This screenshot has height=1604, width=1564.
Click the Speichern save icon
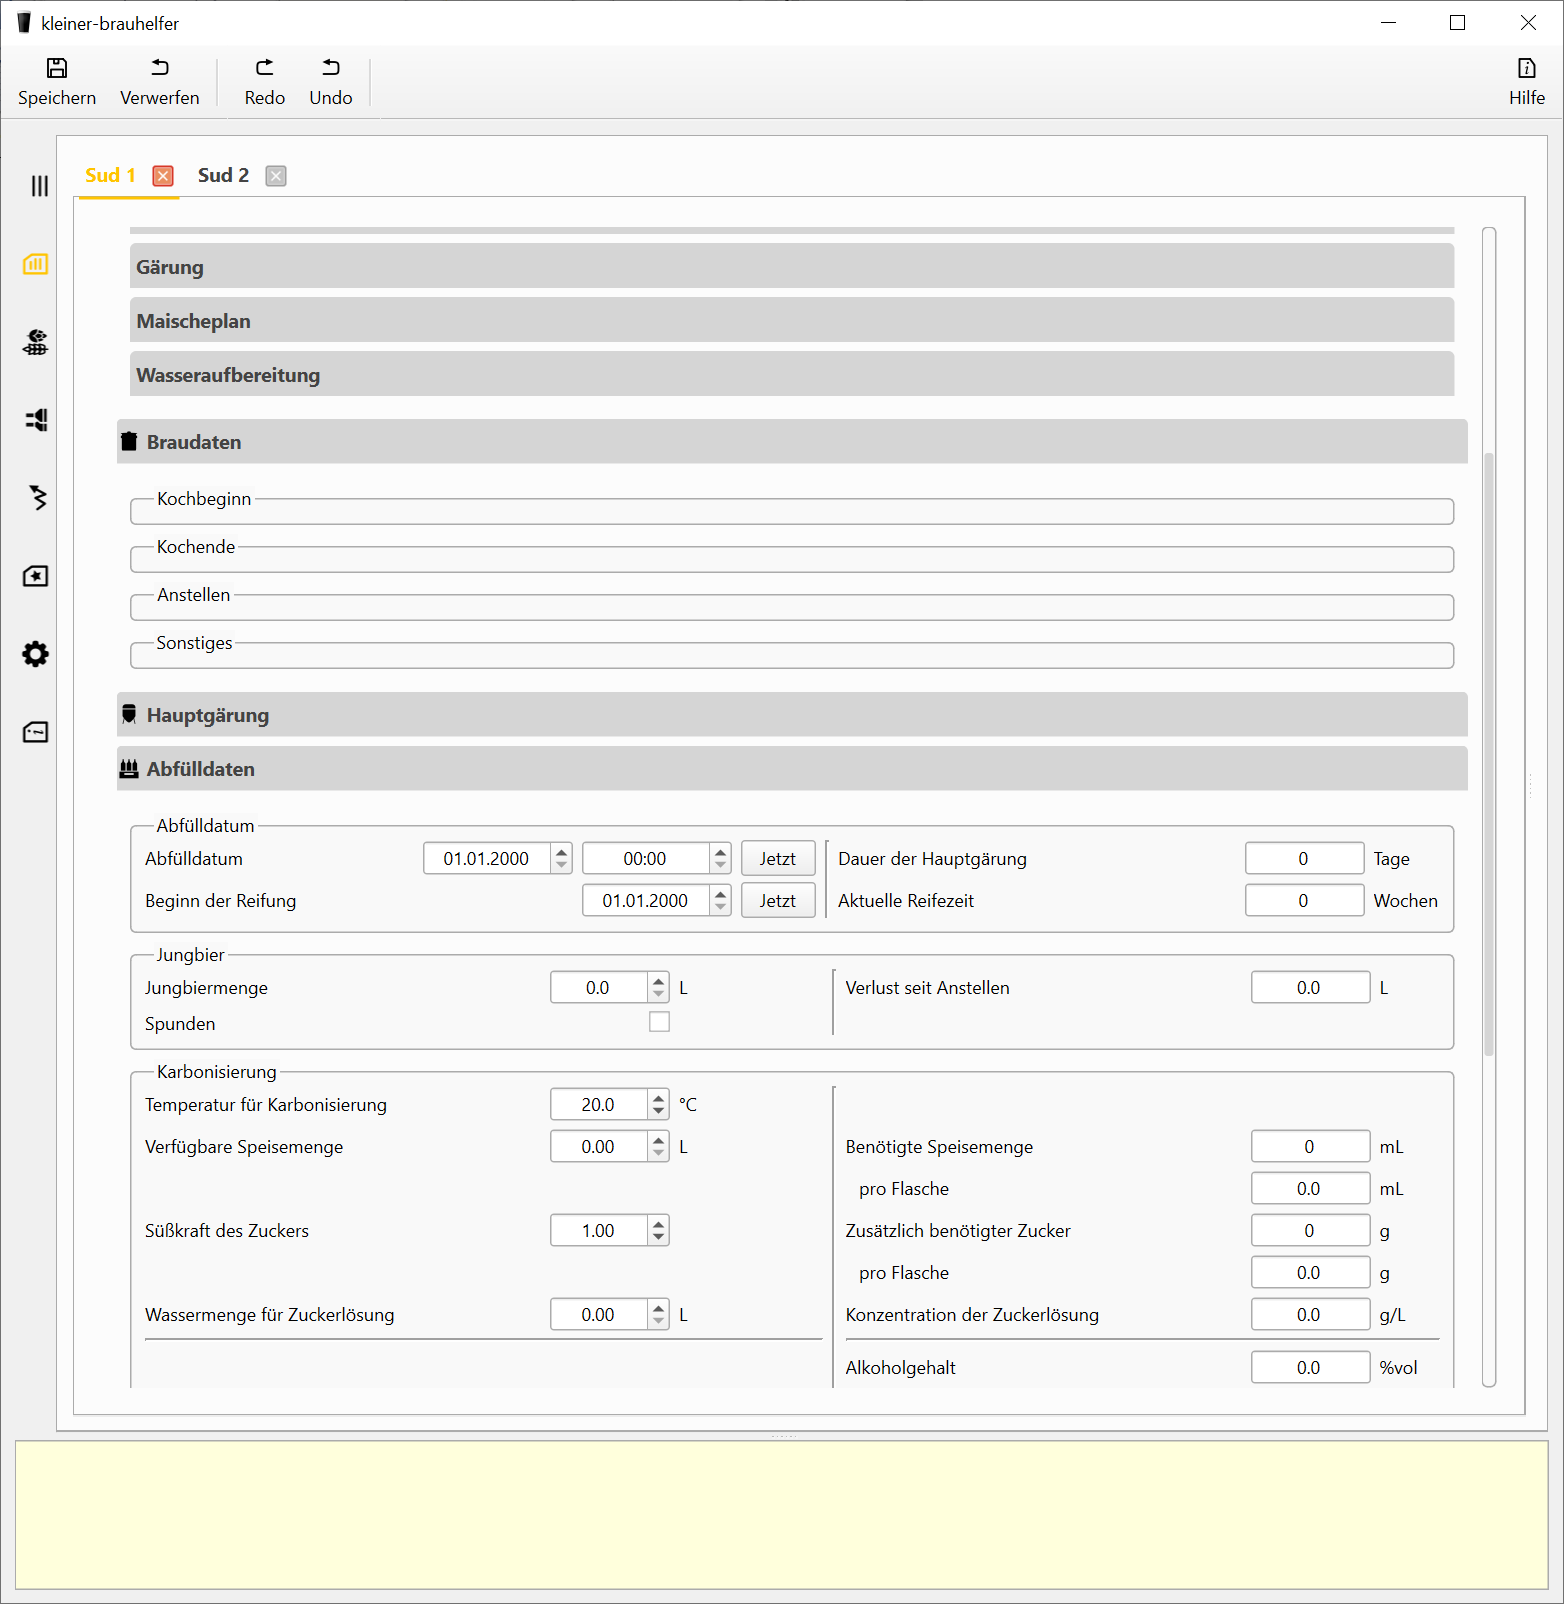(x=57, y=68)
